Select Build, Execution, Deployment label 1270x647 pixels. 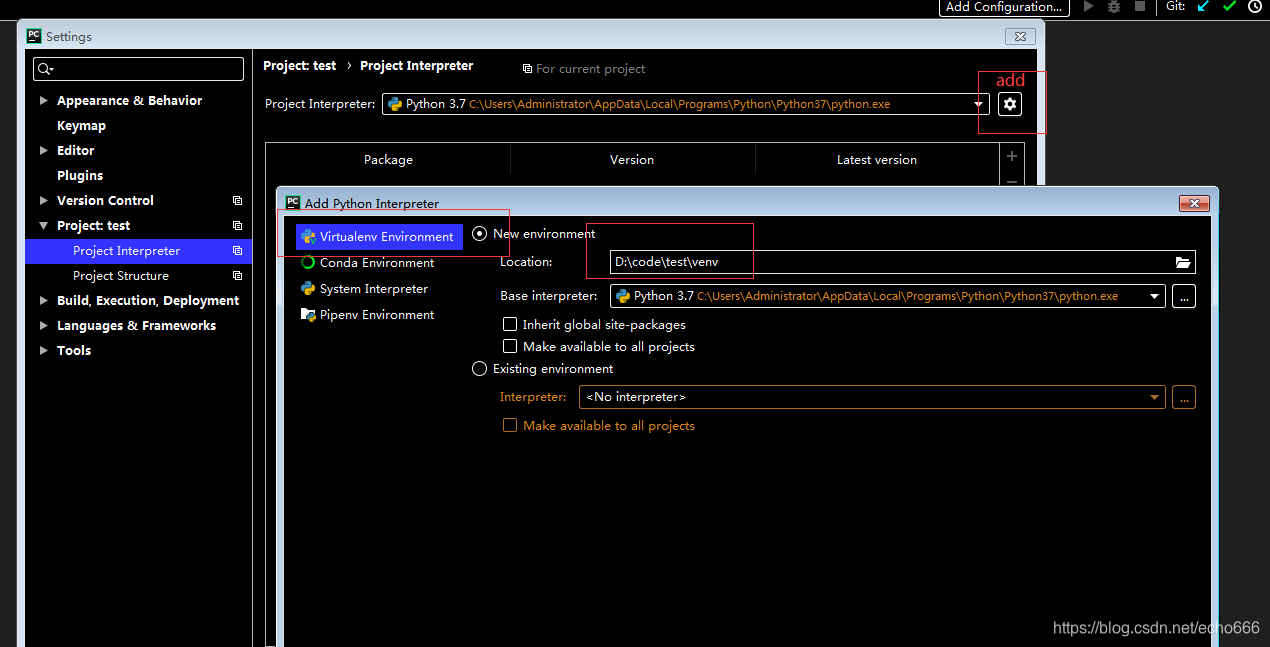point(148,300)
